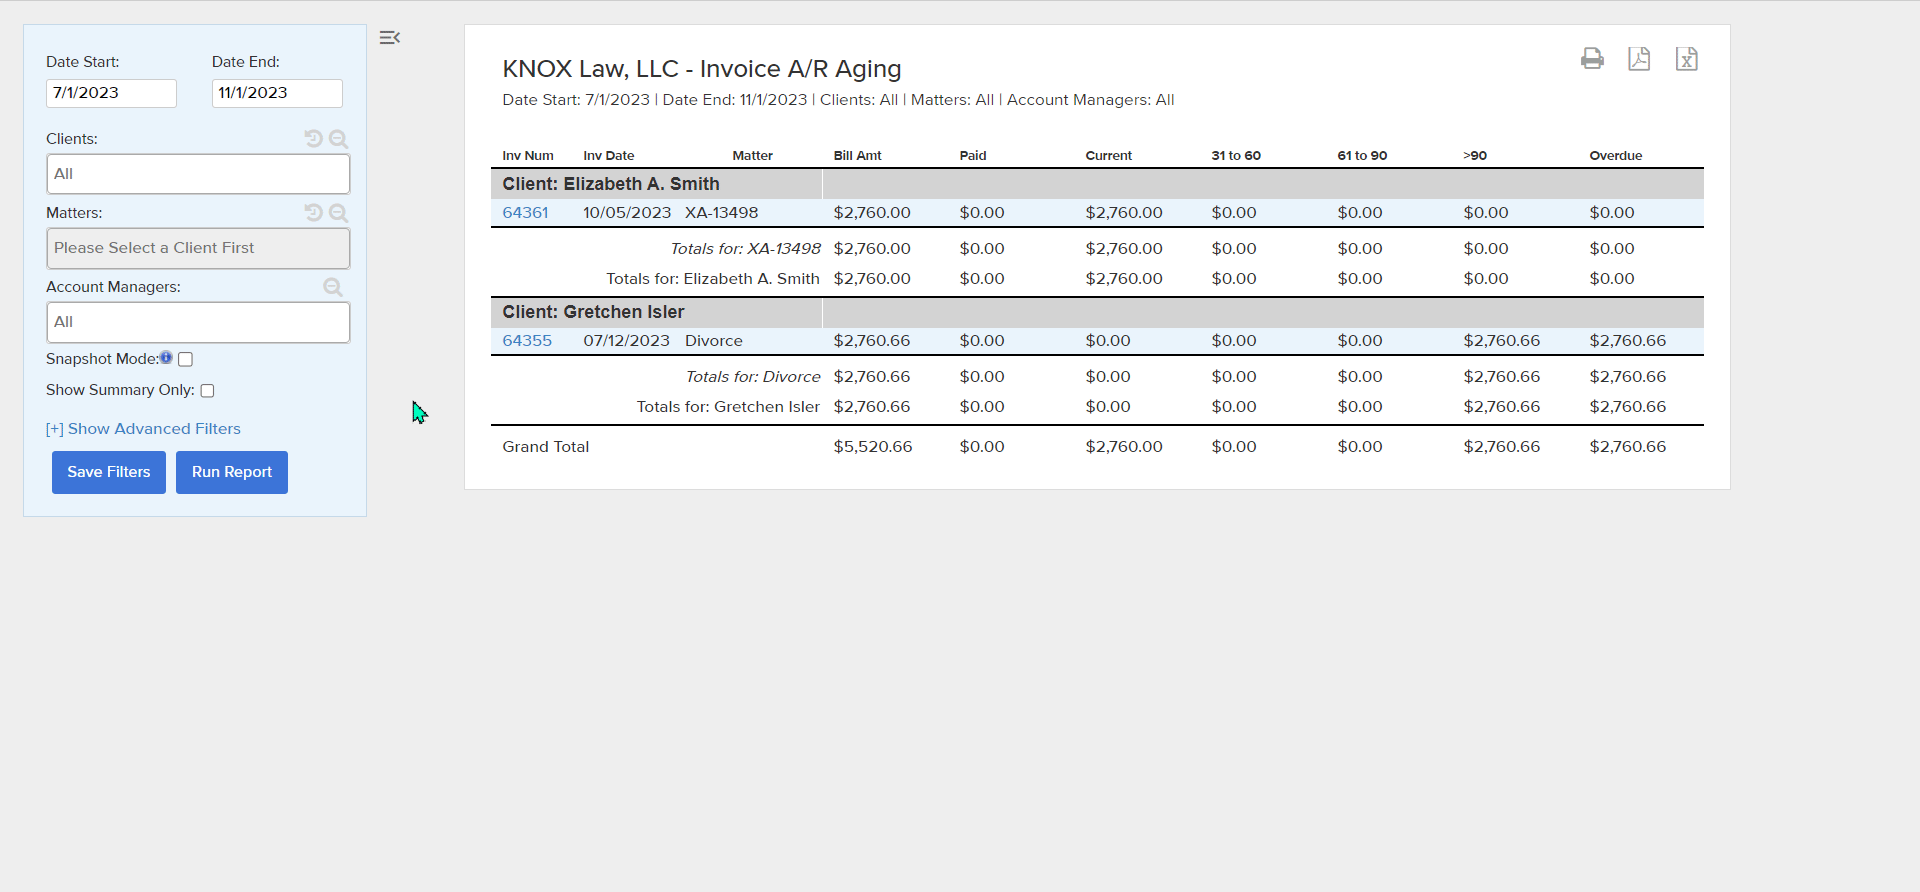
Task: Reset Clients filter history icon
Action: (314, 139)
